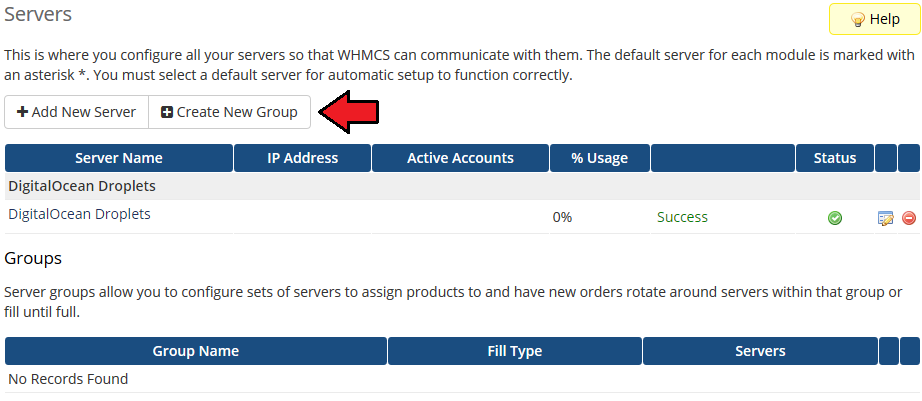Click the % Usage column header

600,158
